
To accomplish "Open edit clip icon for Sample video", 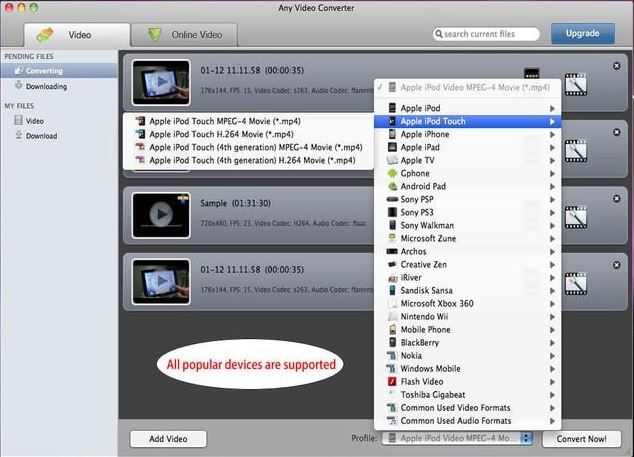I will 576,217.
